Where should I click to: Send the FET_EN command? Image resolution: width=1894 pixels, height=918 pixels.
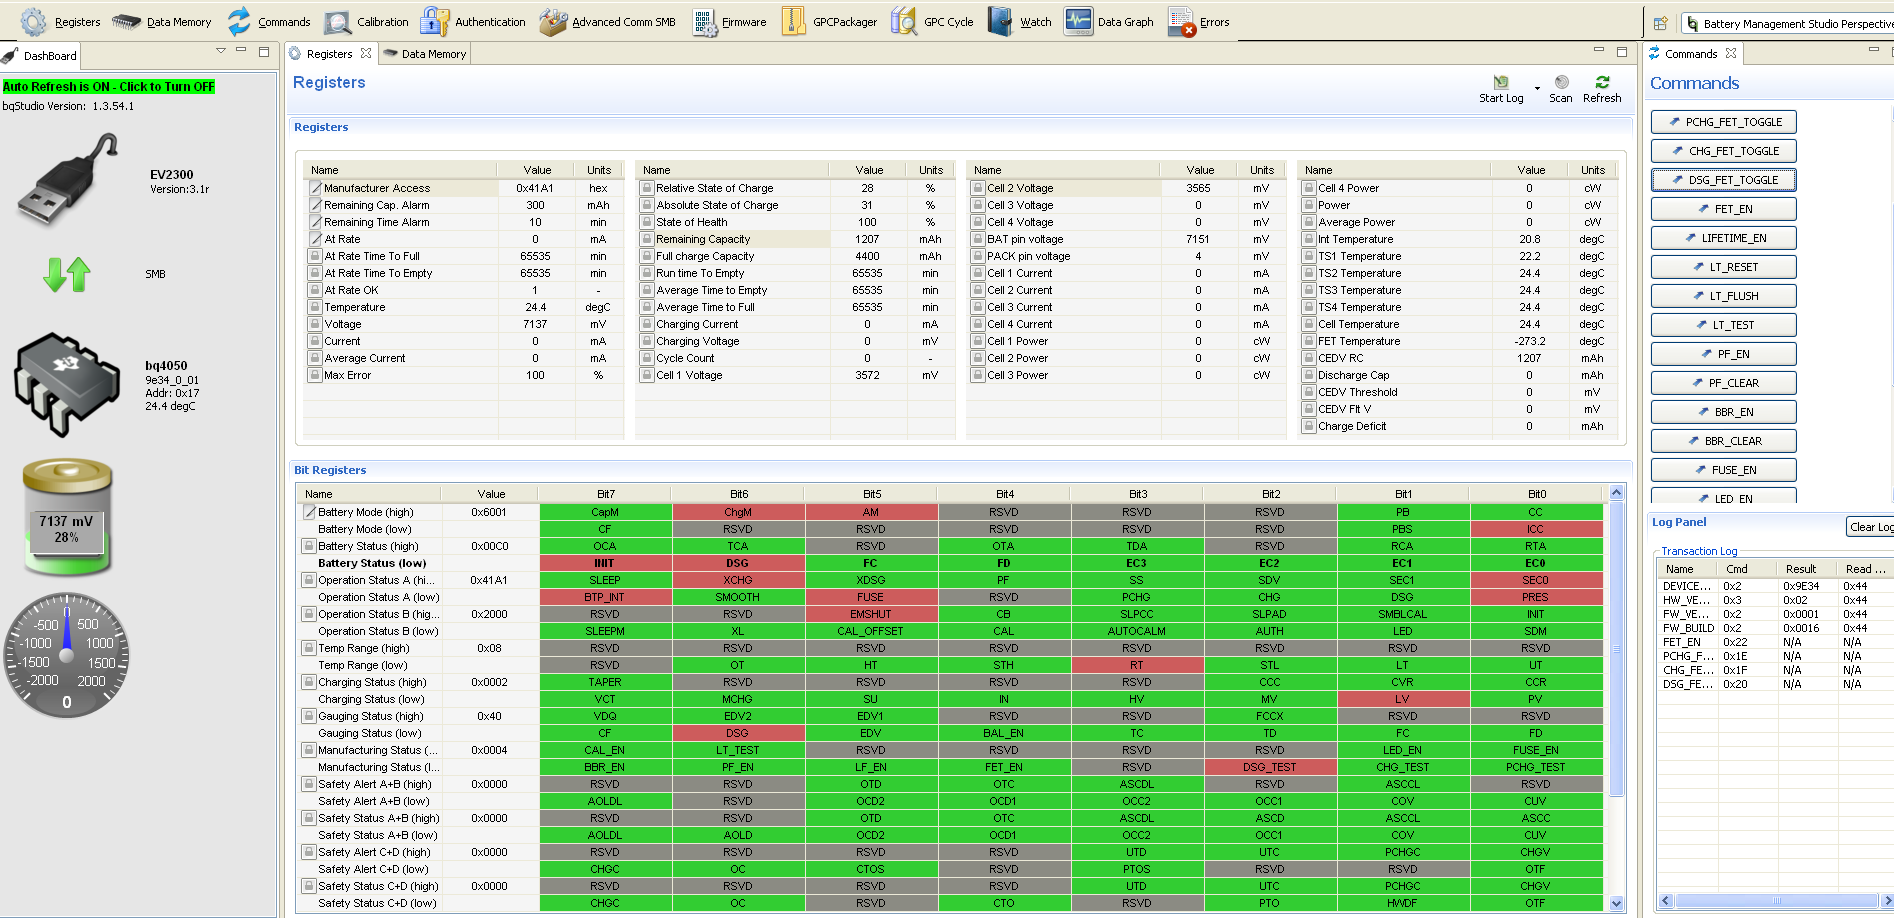[1723, 209]
